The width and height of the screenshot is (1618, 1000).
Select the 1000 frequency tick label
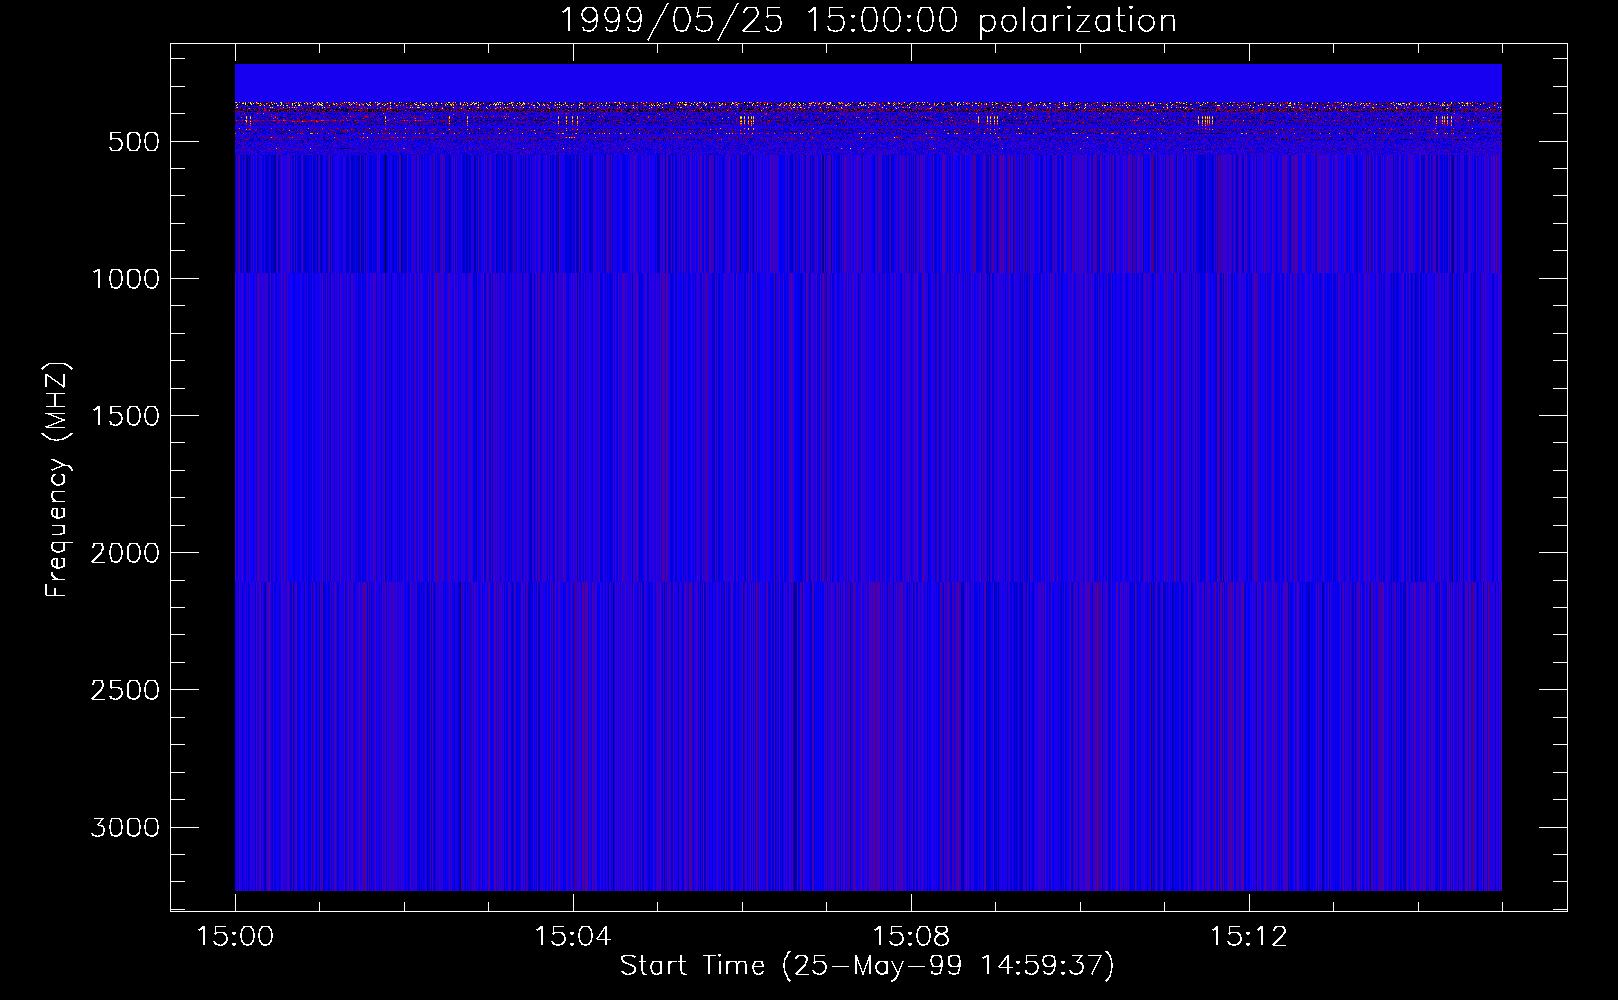[125, 279]
